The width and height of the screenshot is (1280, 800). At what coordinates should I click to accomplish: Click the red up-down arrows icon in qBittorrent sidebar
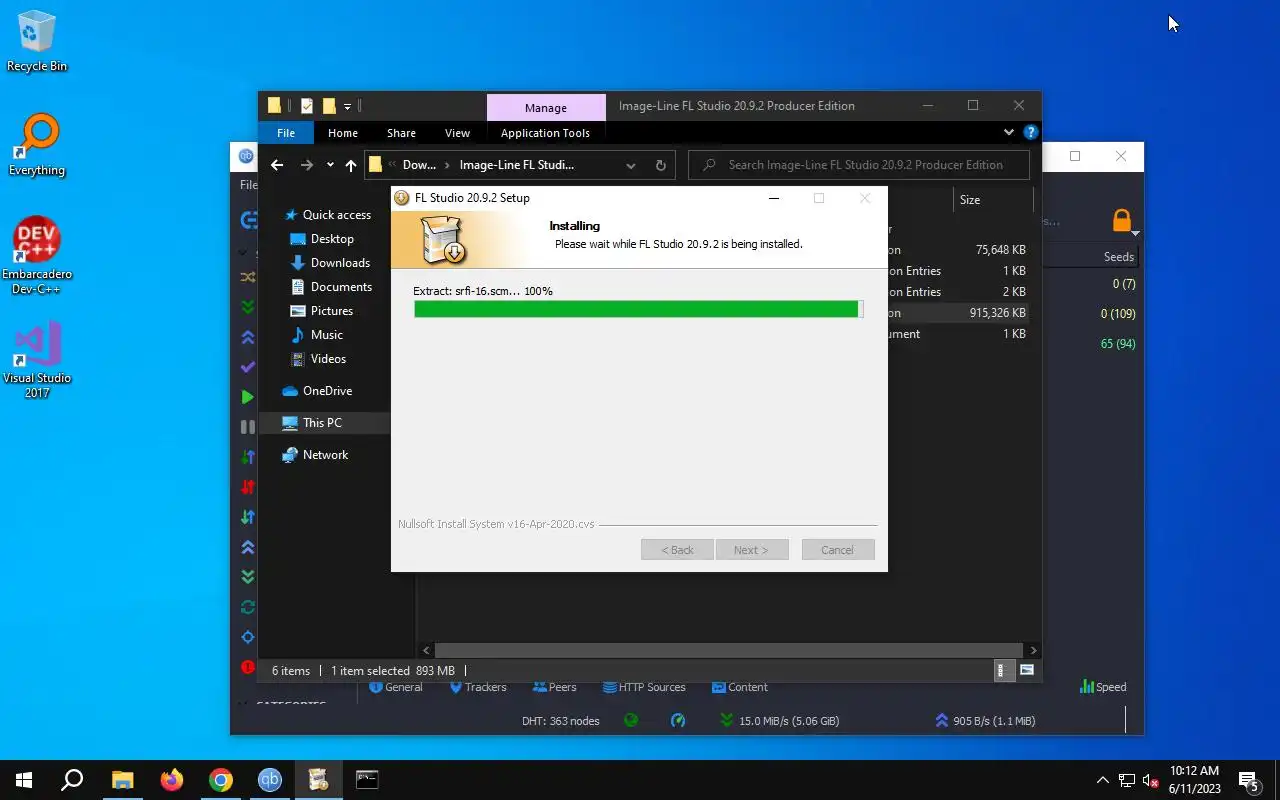(x=247, y=487)
